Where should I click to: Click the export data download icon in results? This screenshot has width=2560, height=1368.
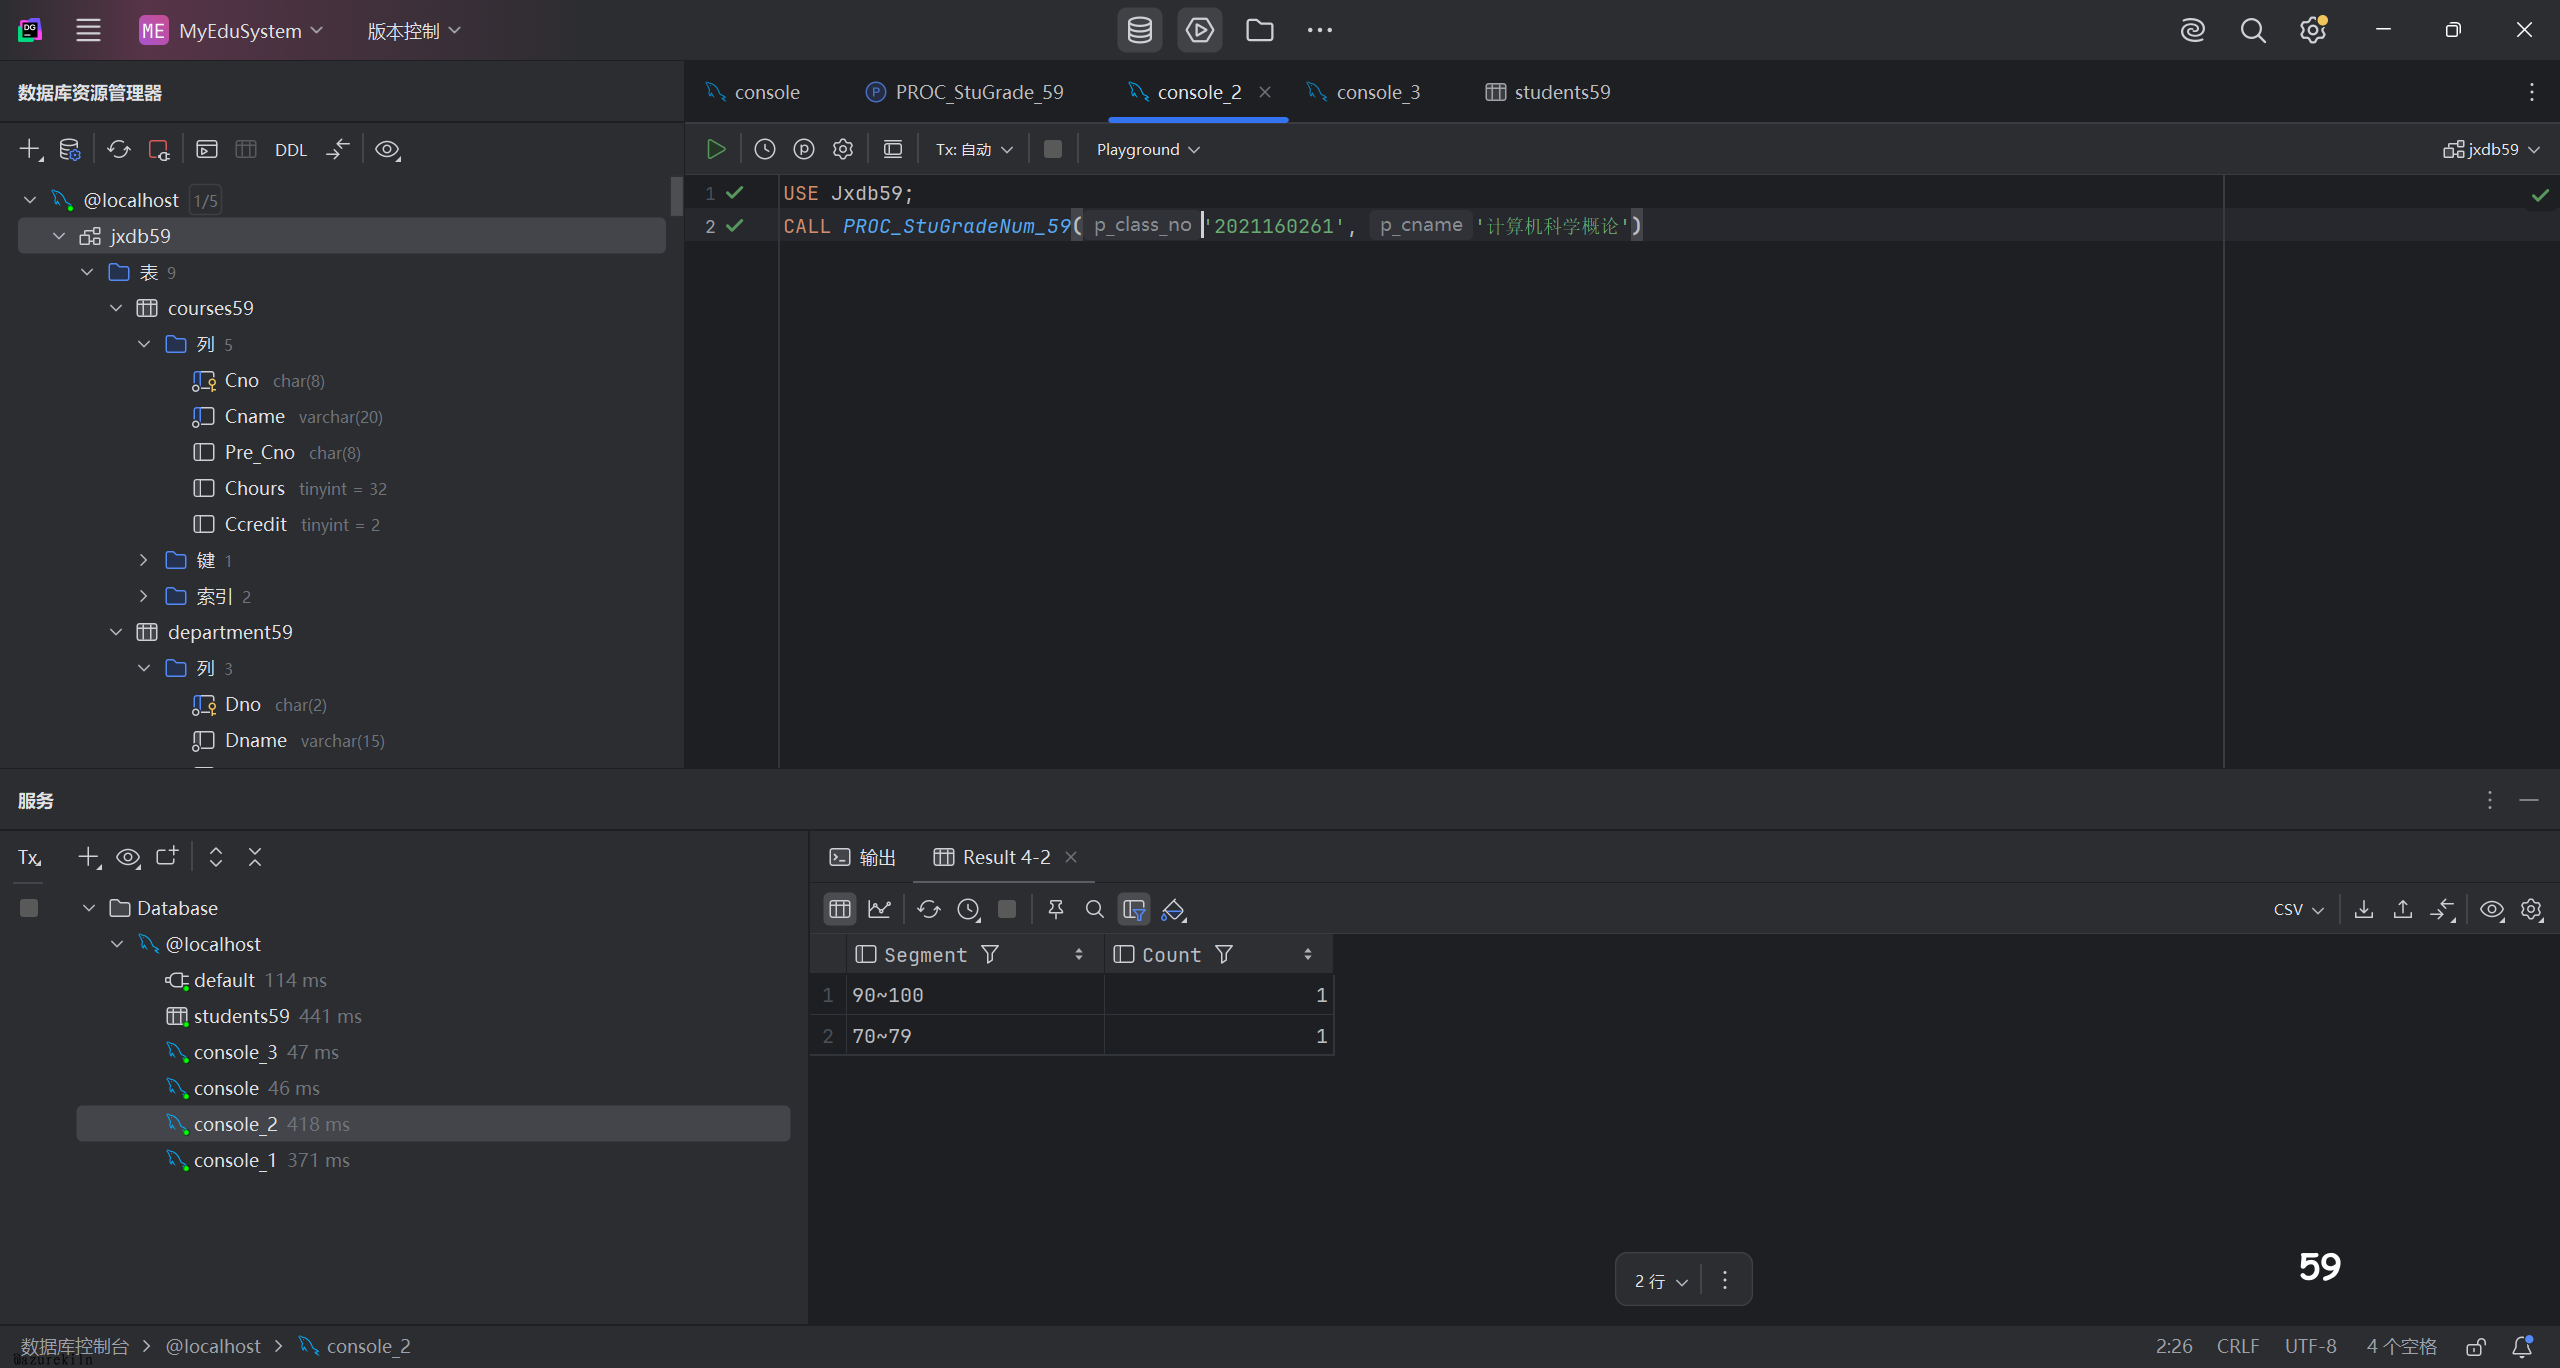pos(2364,909)
